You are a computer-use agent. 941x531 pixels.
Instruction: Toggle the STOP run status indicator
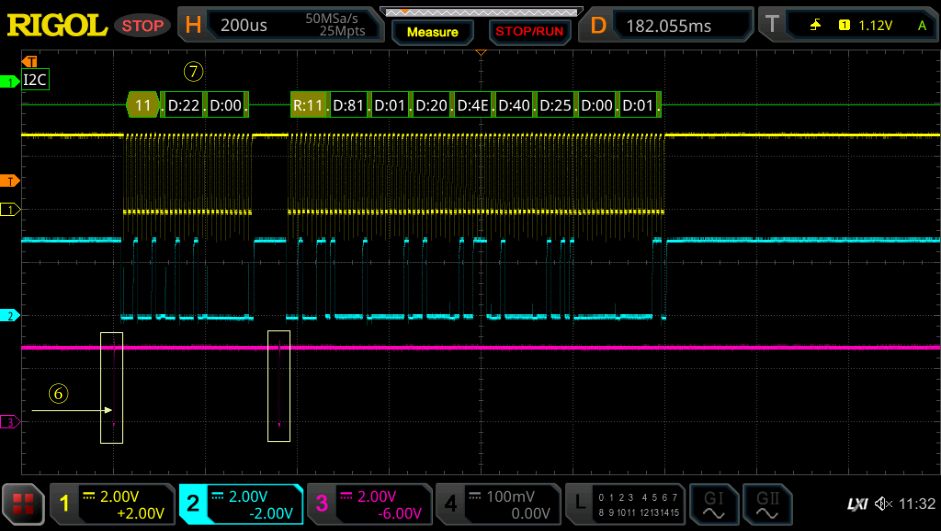pyautogui.click(x=142, y=25)
